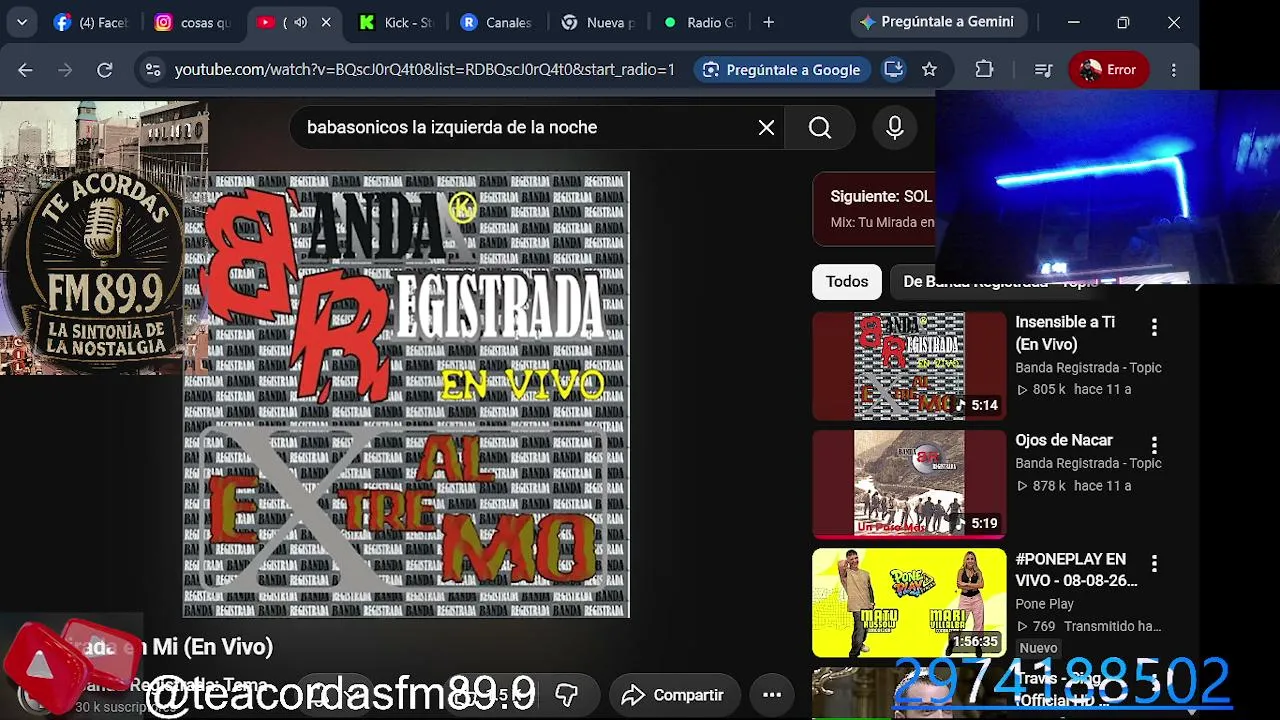Open more options for #PONEPLAY EN VIVO
This screenshot has width=1280, height=720.
pyautogui.click(x=1154, y=564)
